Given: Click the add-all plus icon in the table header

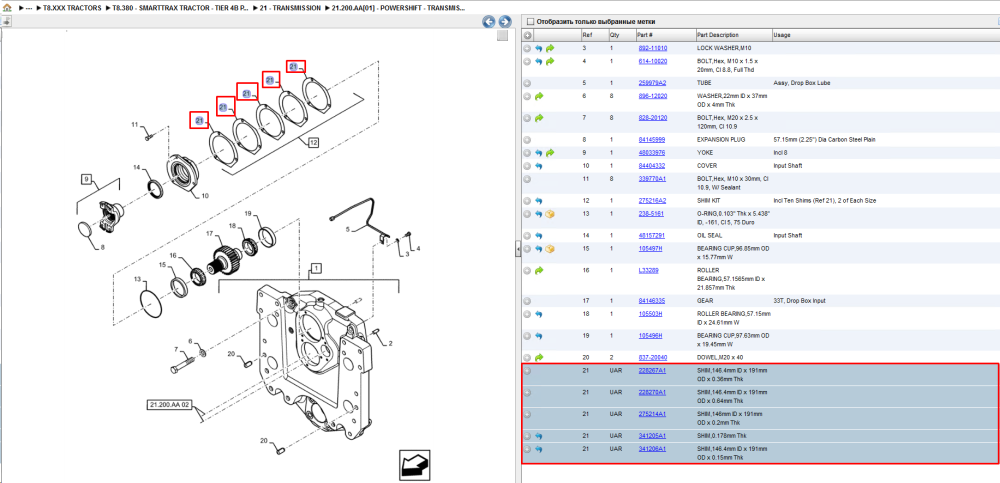Looking at the screenshot, I should [527, 35].
